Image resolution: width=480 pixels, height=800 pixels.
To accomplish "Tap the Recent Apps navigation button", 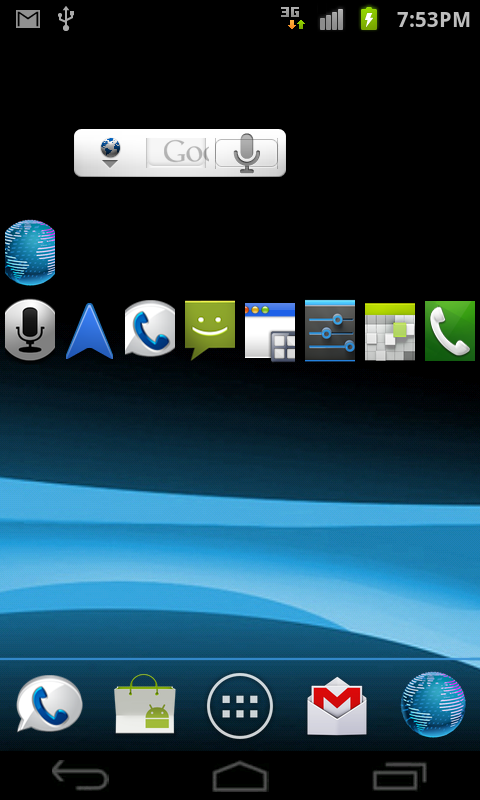I will pos(399,776).
